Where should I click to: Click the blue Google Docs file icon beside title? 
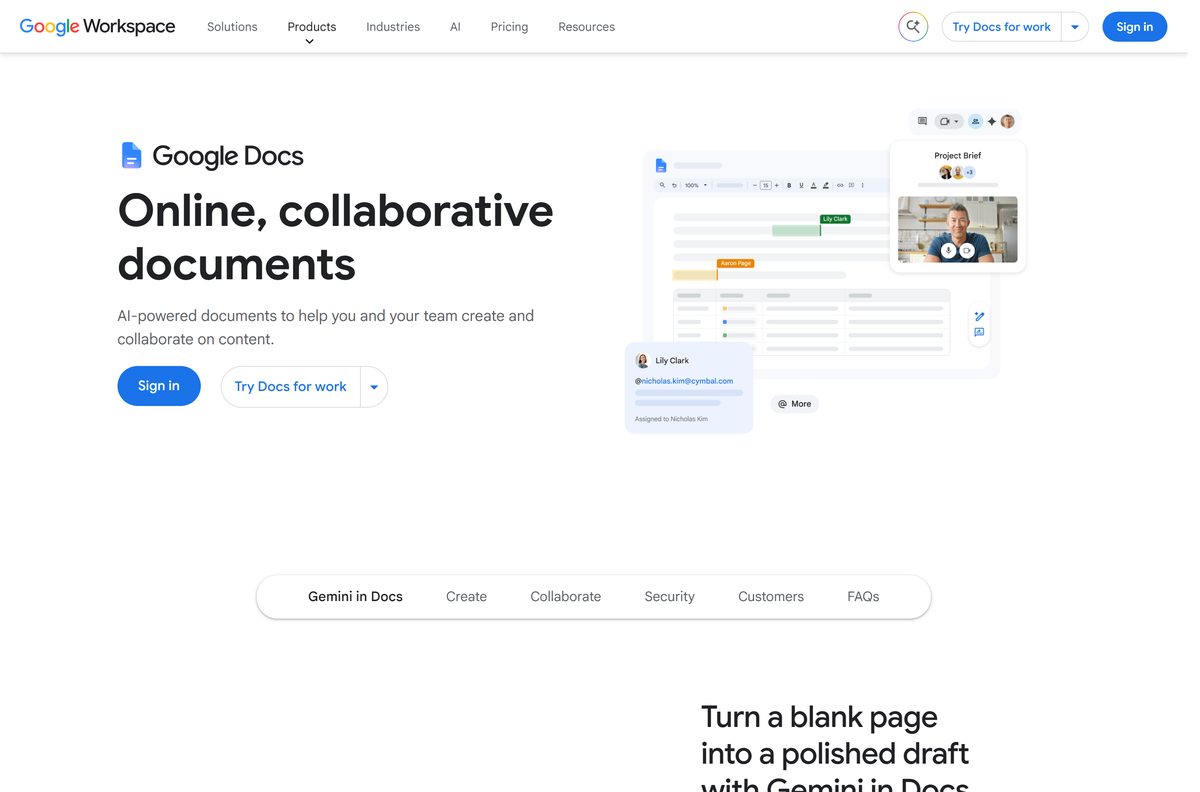(131, 155)
